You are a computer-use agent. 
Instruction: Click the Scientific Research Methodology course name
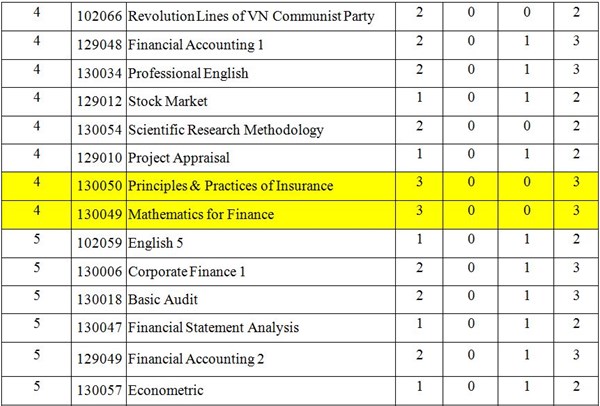point(226,130)
